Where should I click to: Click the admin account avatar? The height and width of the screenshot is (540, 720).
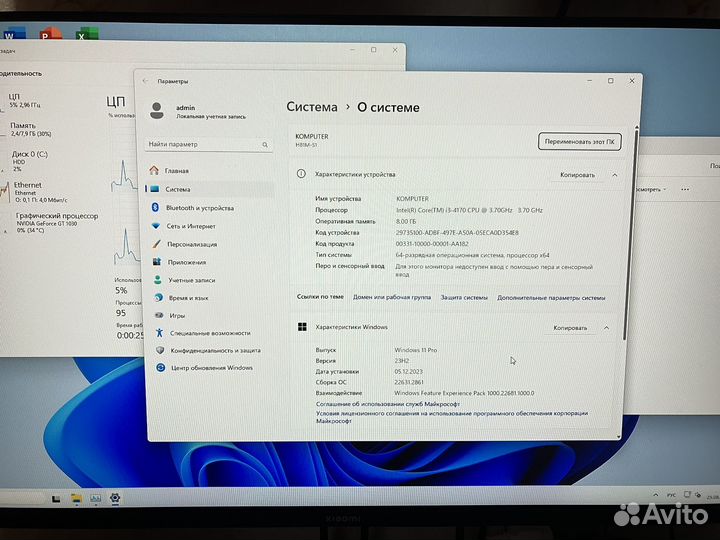click(x=157, y=111)
